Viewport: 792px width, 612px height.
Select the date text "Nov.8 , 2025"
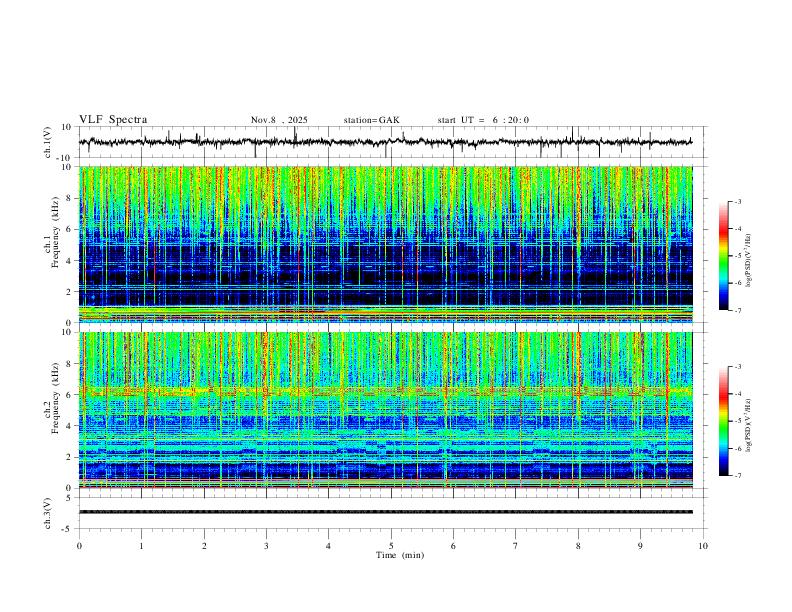(279, 120)
